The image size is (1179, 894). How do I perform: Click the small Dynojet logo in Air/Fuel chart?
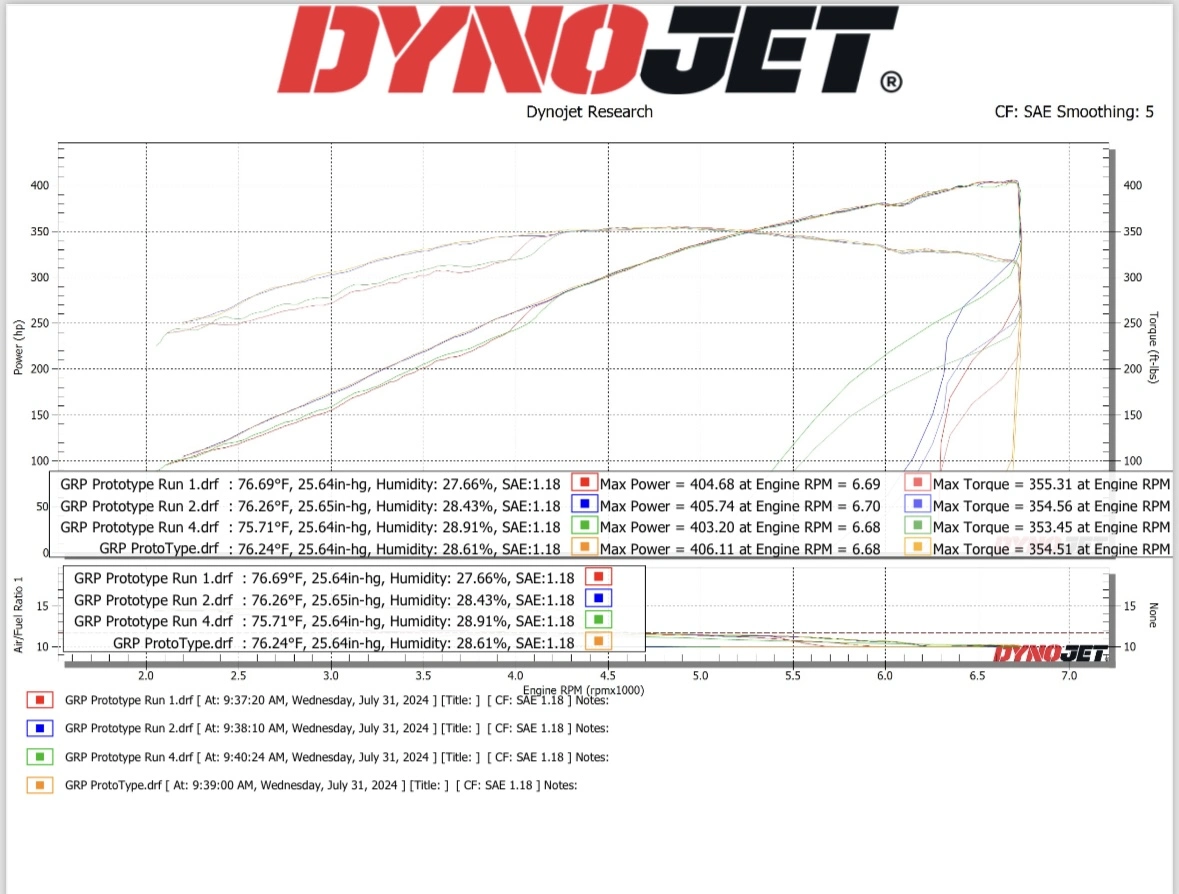point(1050,653)
